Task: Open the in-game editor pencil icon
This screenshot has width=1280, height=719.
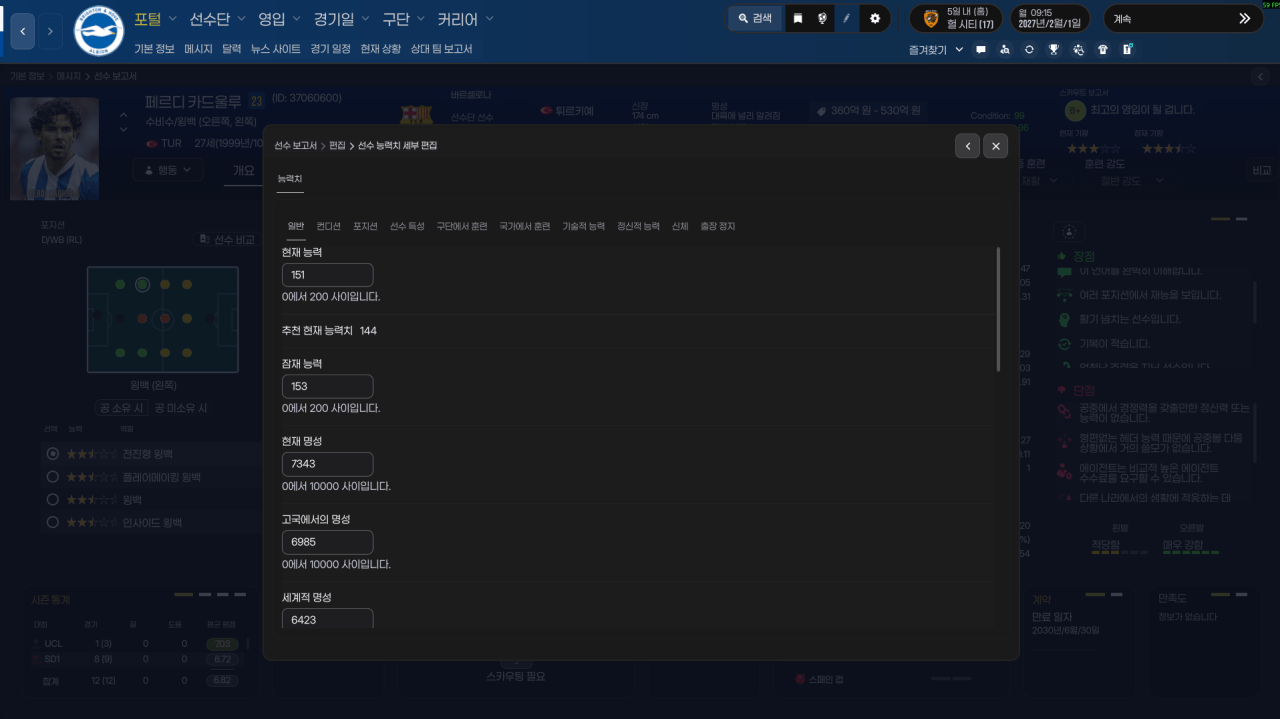Action: 847,18
